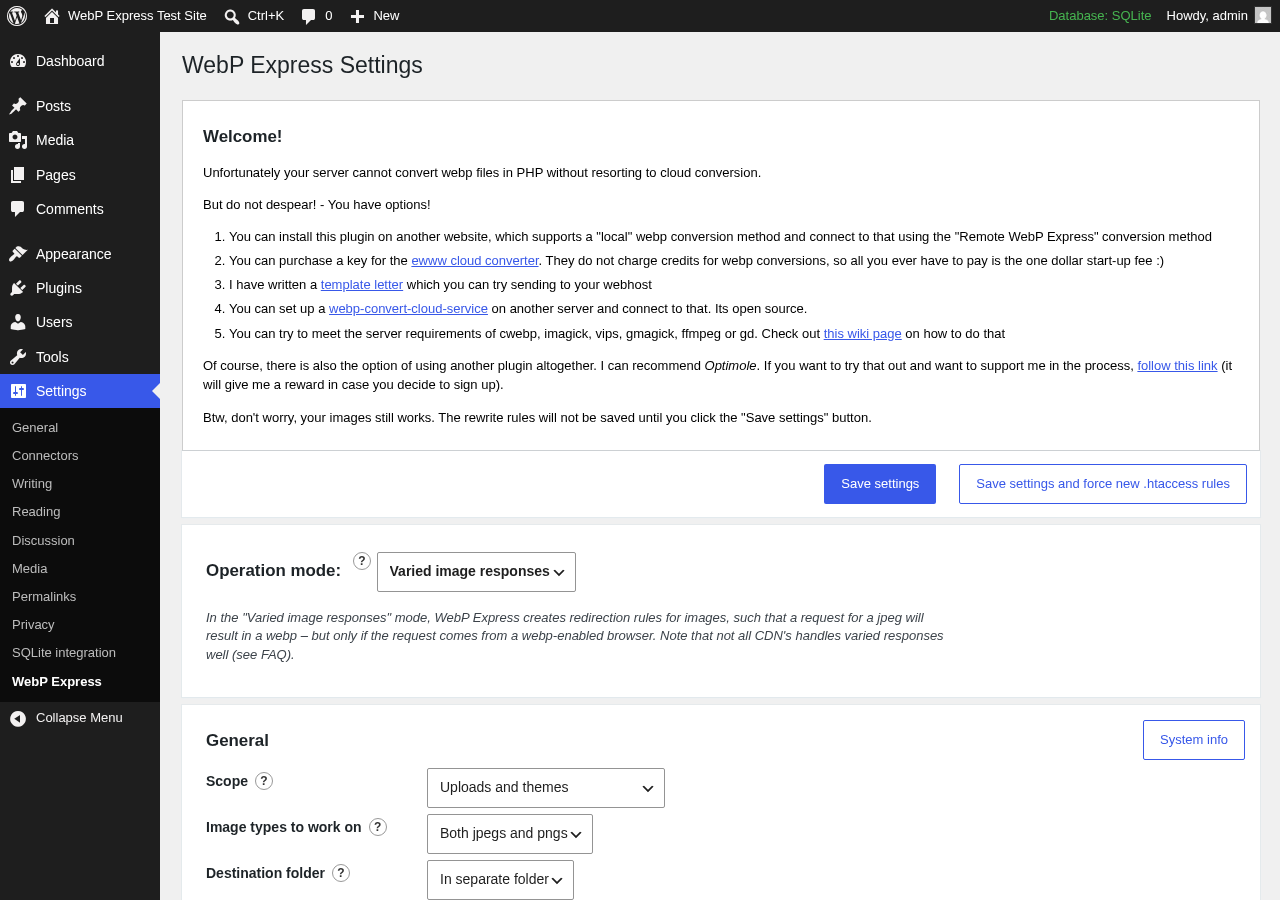Click the search magnifier icon labeled Ctrl+K

(232, 16)
